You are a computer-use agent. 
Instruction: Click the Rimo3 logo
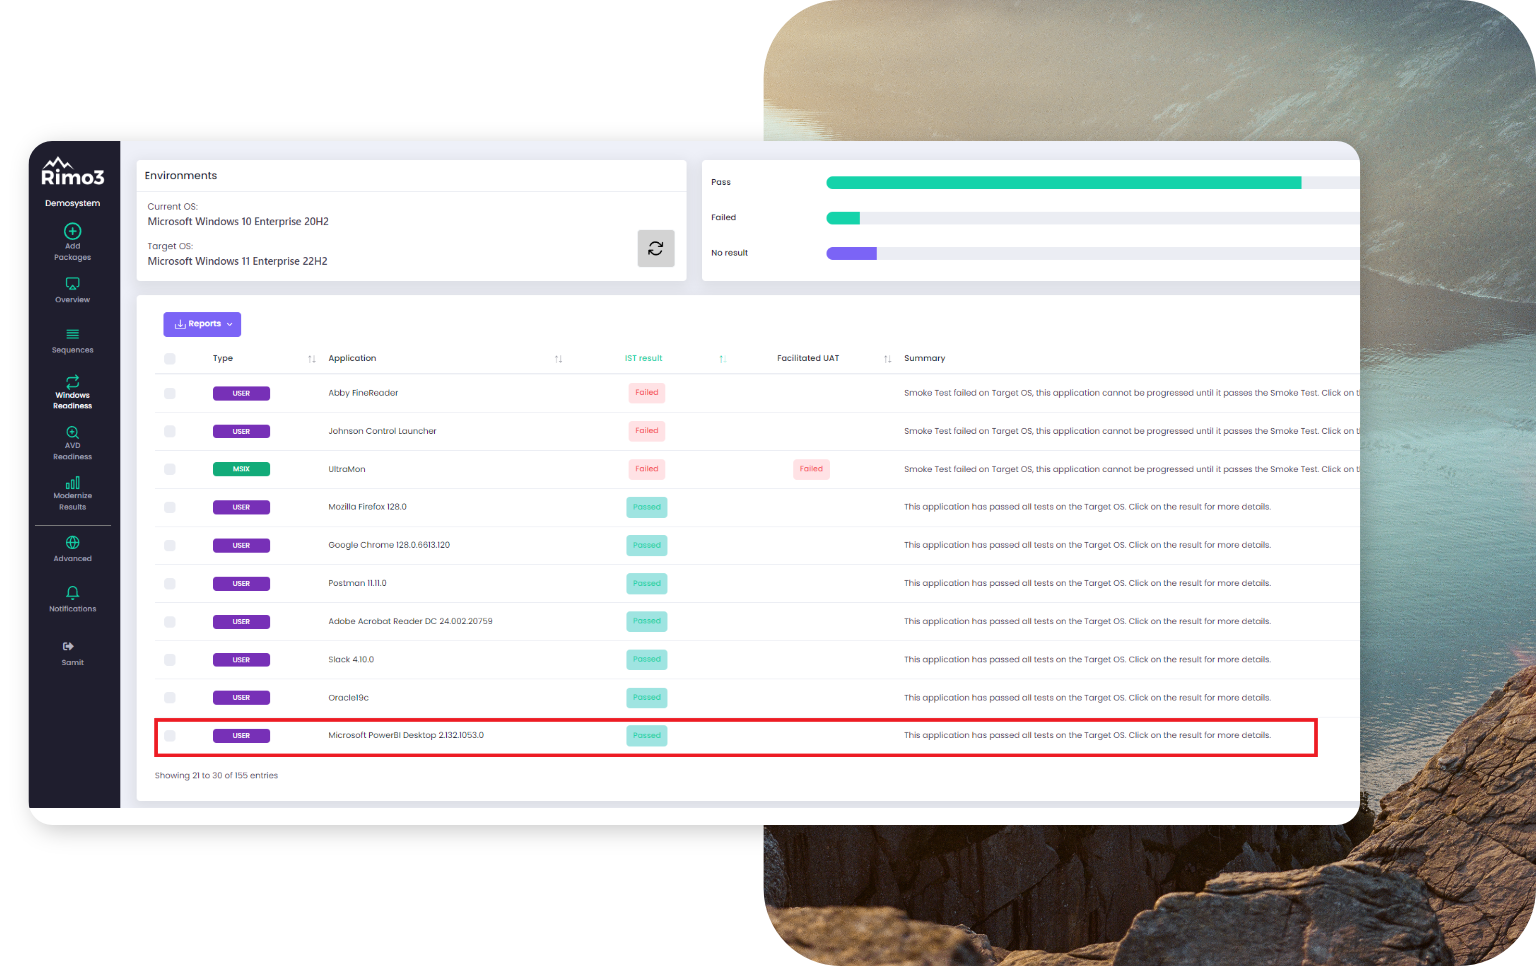(x=72, y=172)
